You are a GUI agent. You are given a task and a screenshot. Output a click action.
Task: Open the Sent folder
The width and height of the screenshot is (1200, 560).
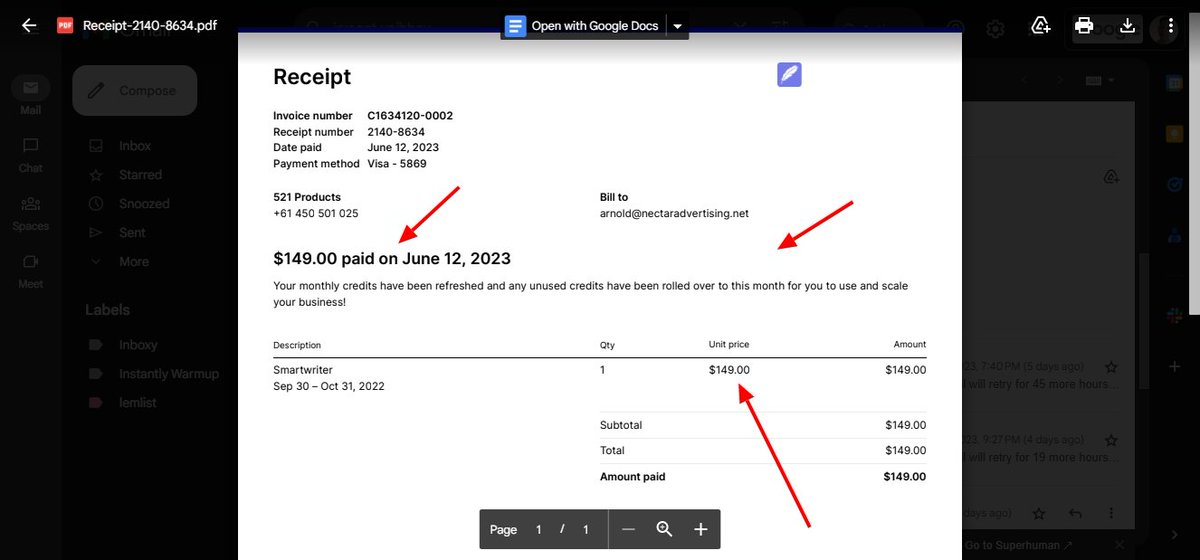[x=132, y=232]
